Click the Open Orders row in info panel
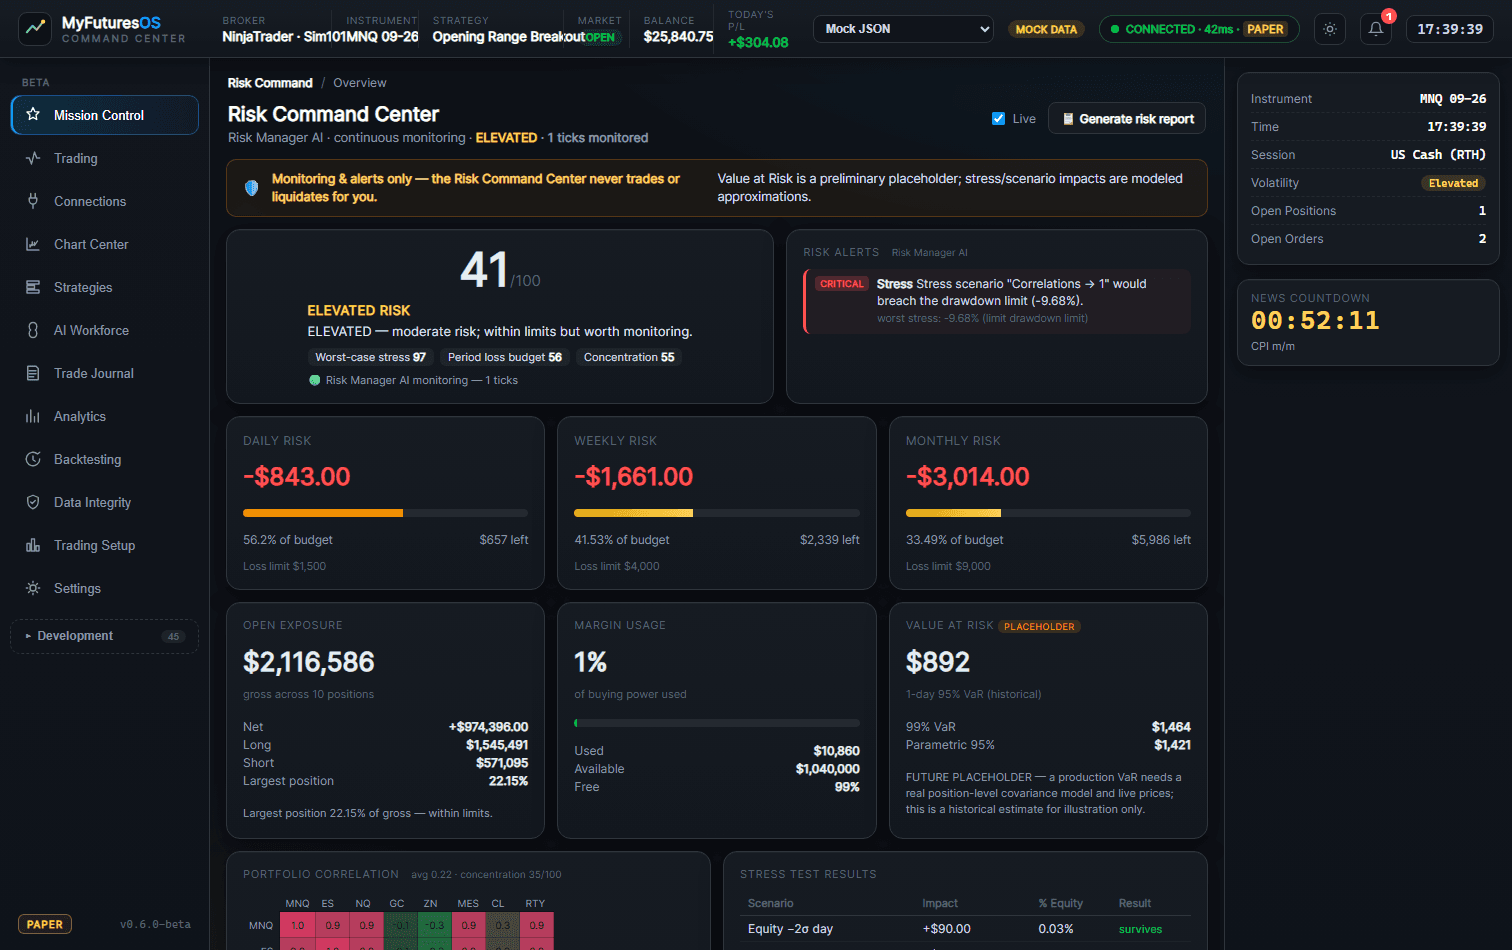 [1368, 239]
